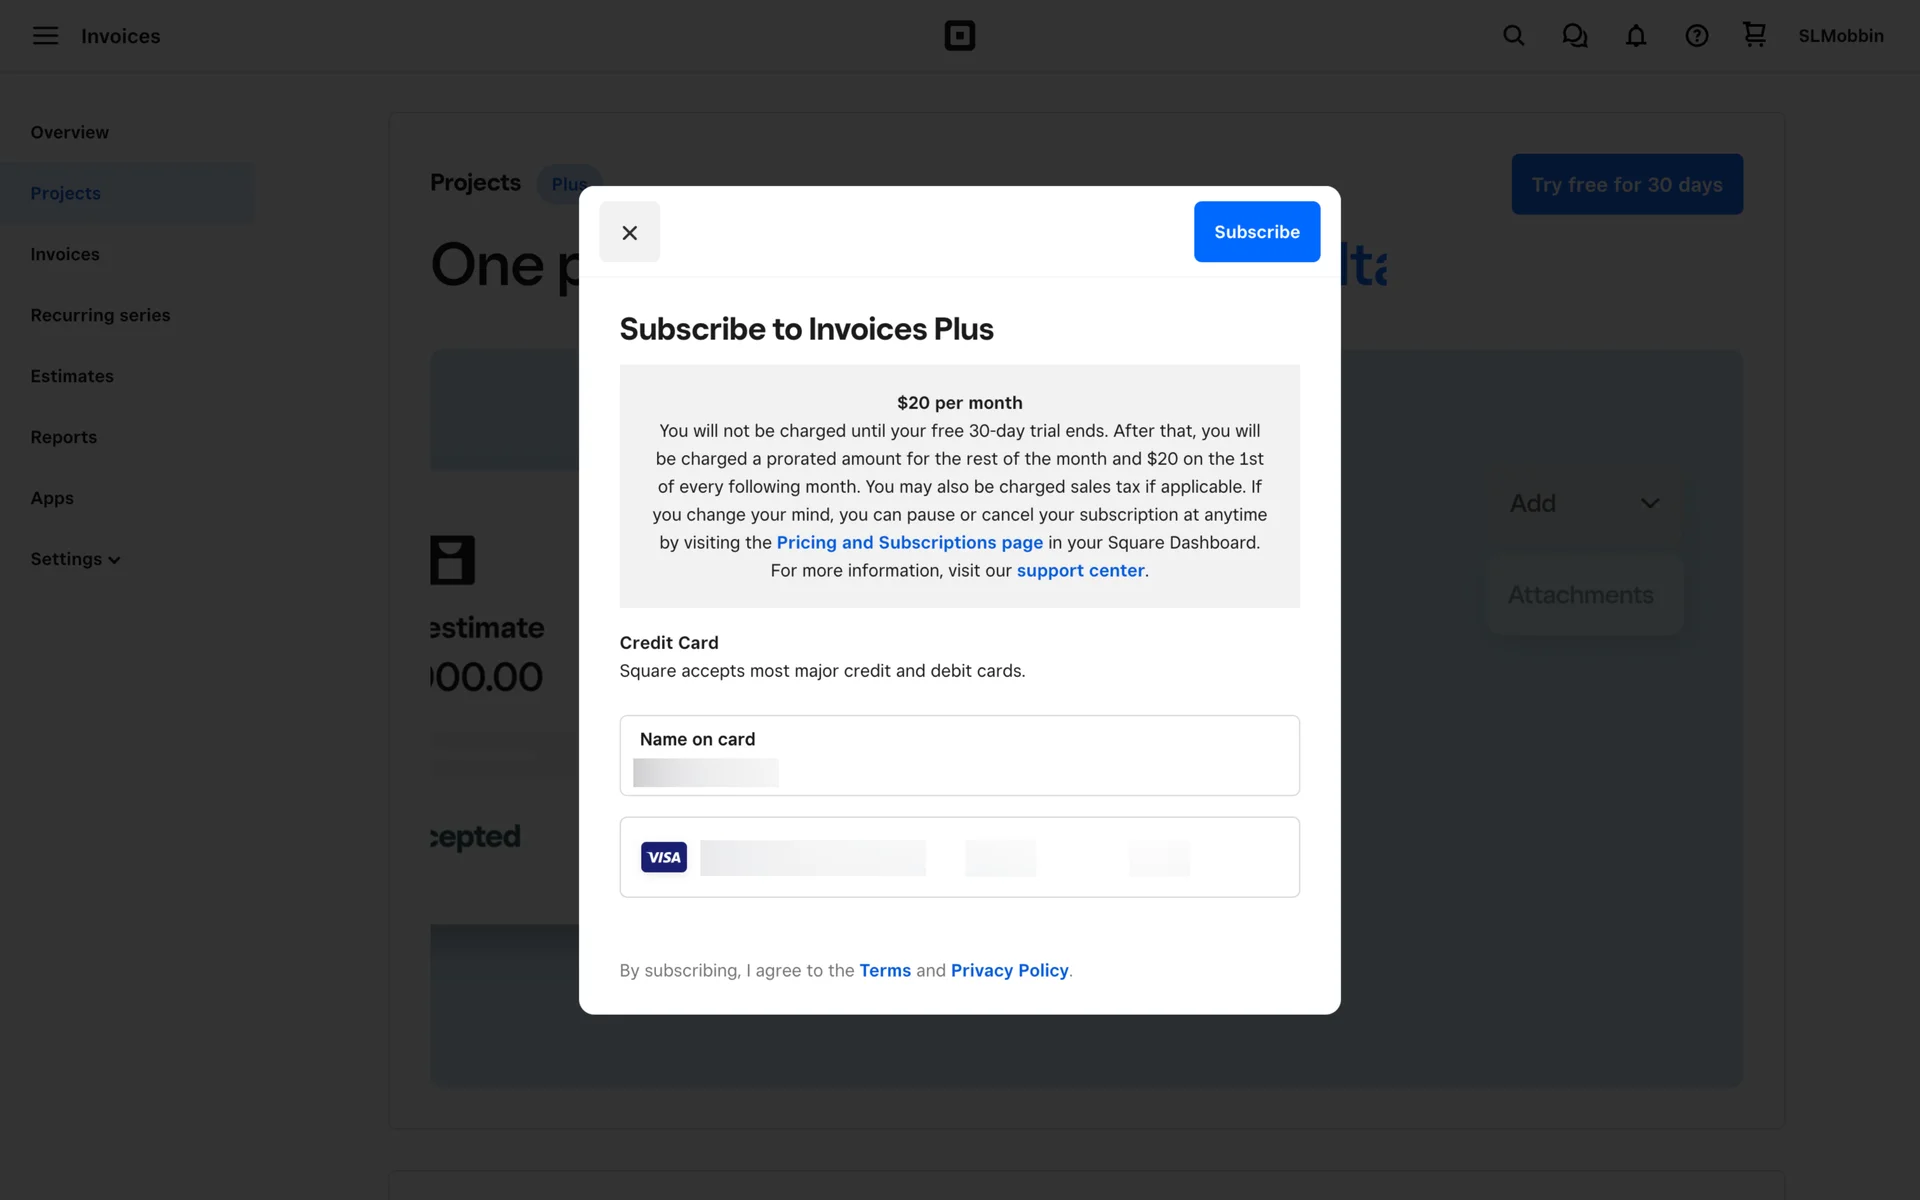Click the Visa card icon
1920x1200 pixels.
(664, 857)
